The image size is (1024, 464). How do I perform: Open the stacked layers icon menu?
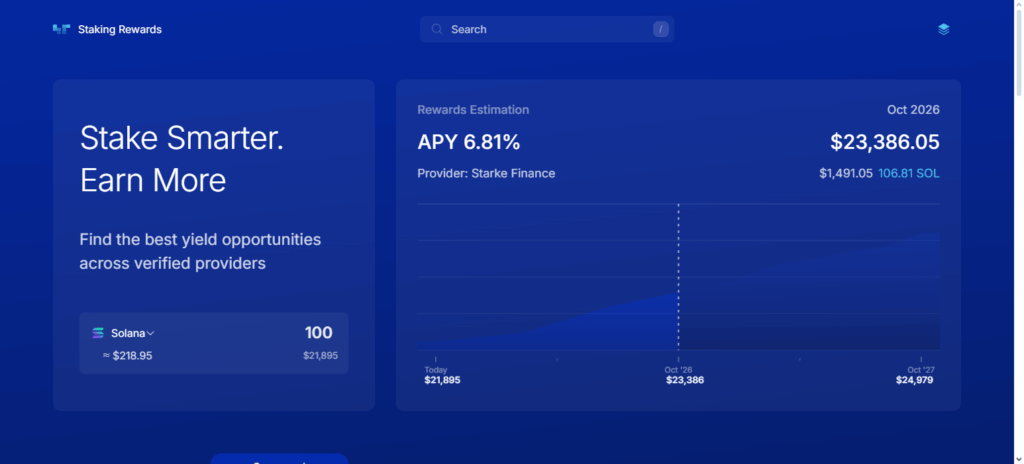pos(943,30)
